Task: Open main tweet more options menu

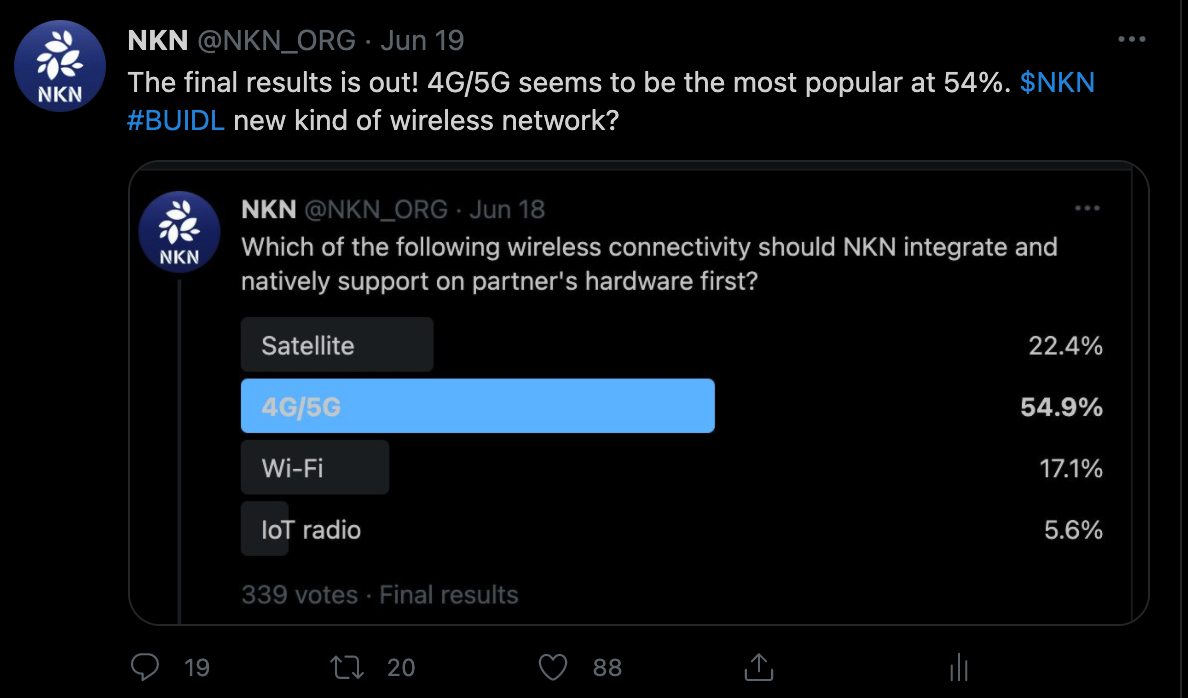Action: (x=1131, y=40)
